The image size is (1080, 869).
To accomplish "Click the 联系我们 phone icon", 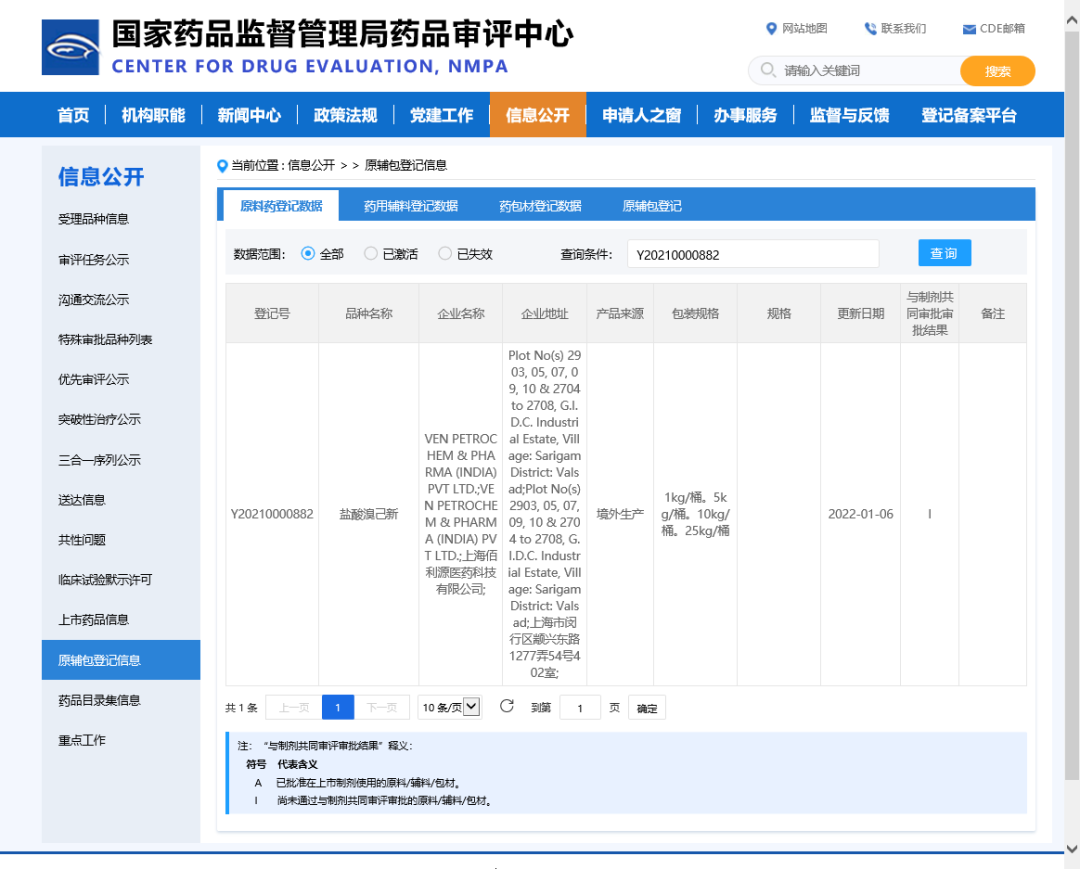I will click(870, 29).
